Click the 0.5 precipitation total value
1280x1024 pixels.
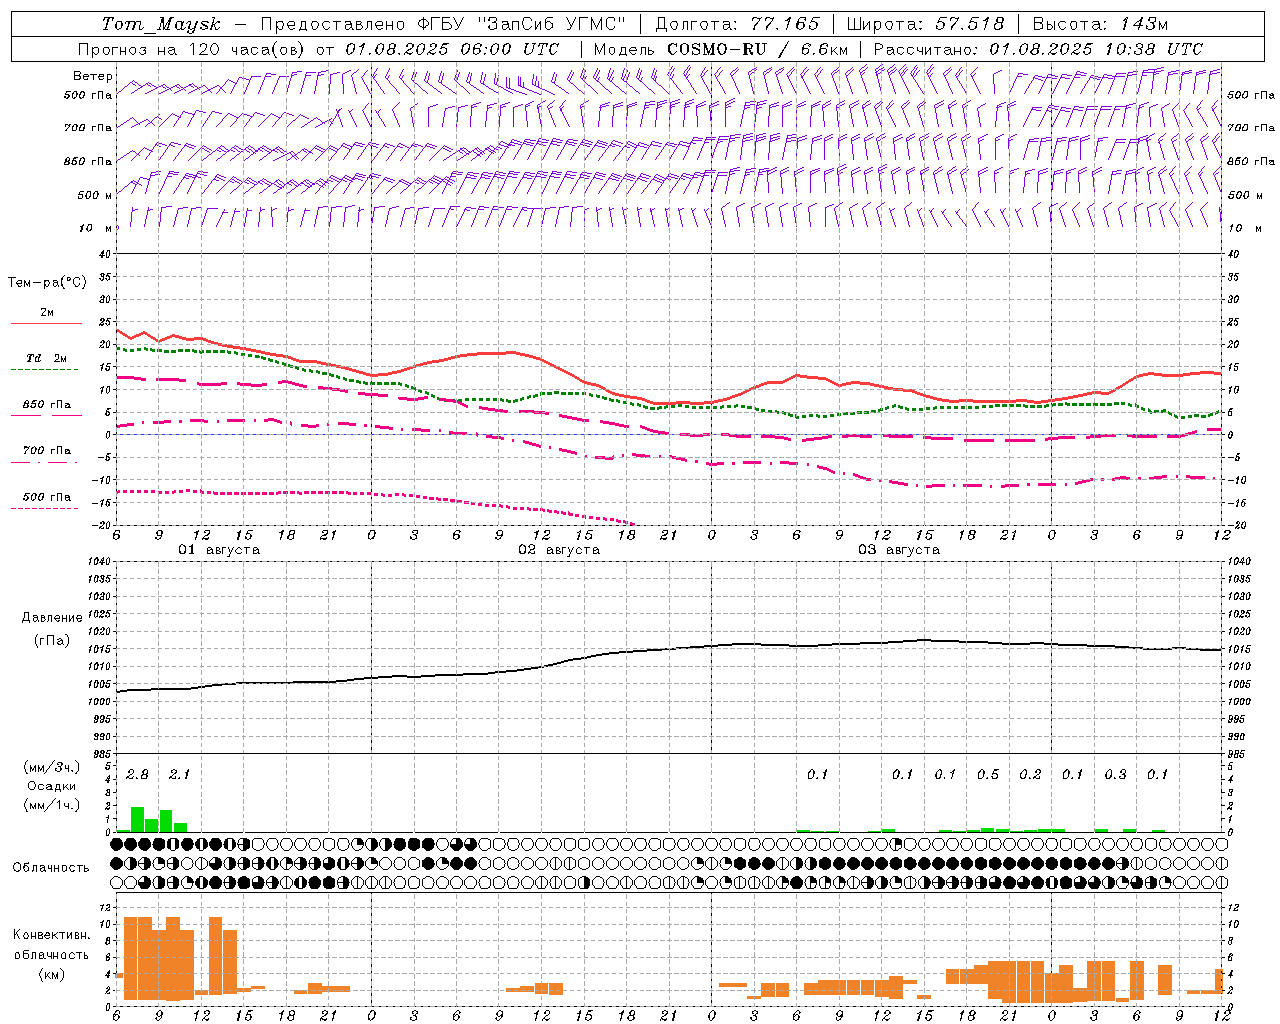tap(988, 775)
